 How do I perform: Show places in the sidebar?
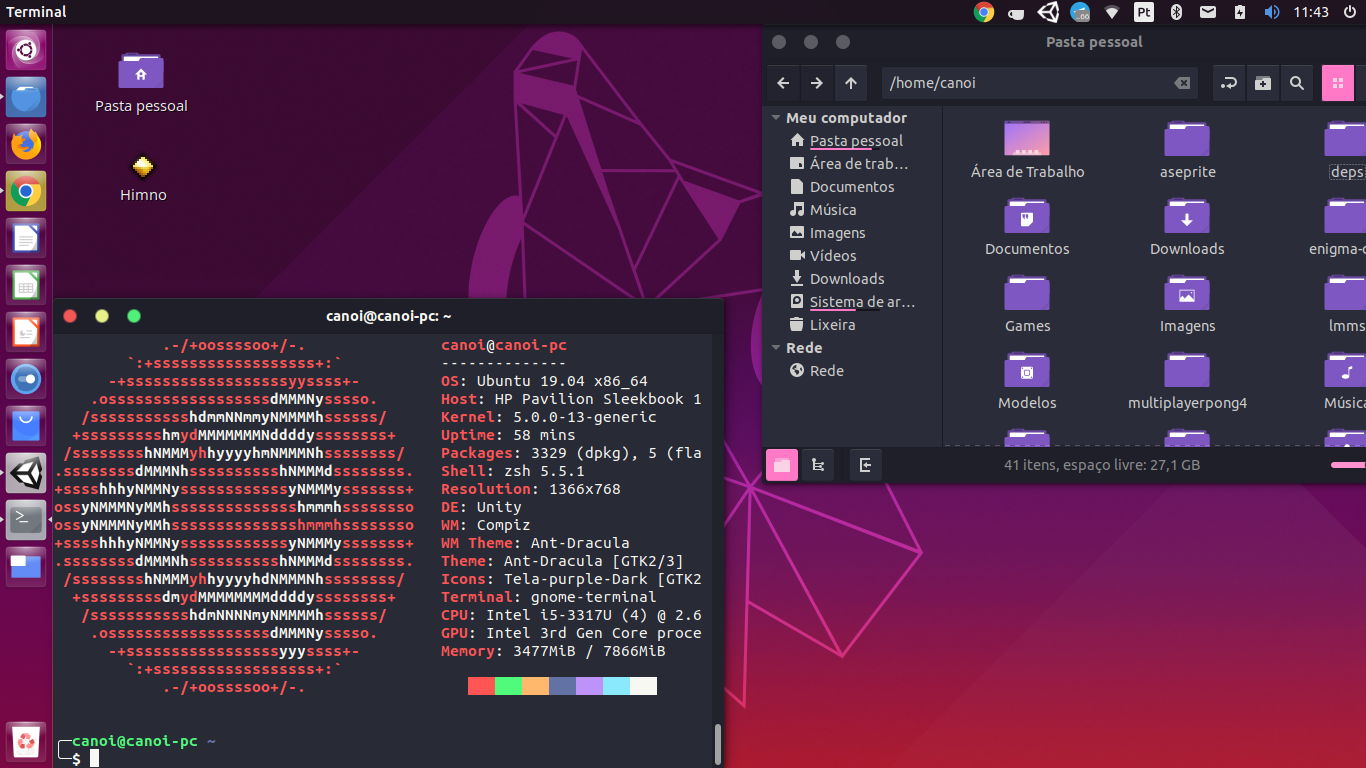(782, 465)
